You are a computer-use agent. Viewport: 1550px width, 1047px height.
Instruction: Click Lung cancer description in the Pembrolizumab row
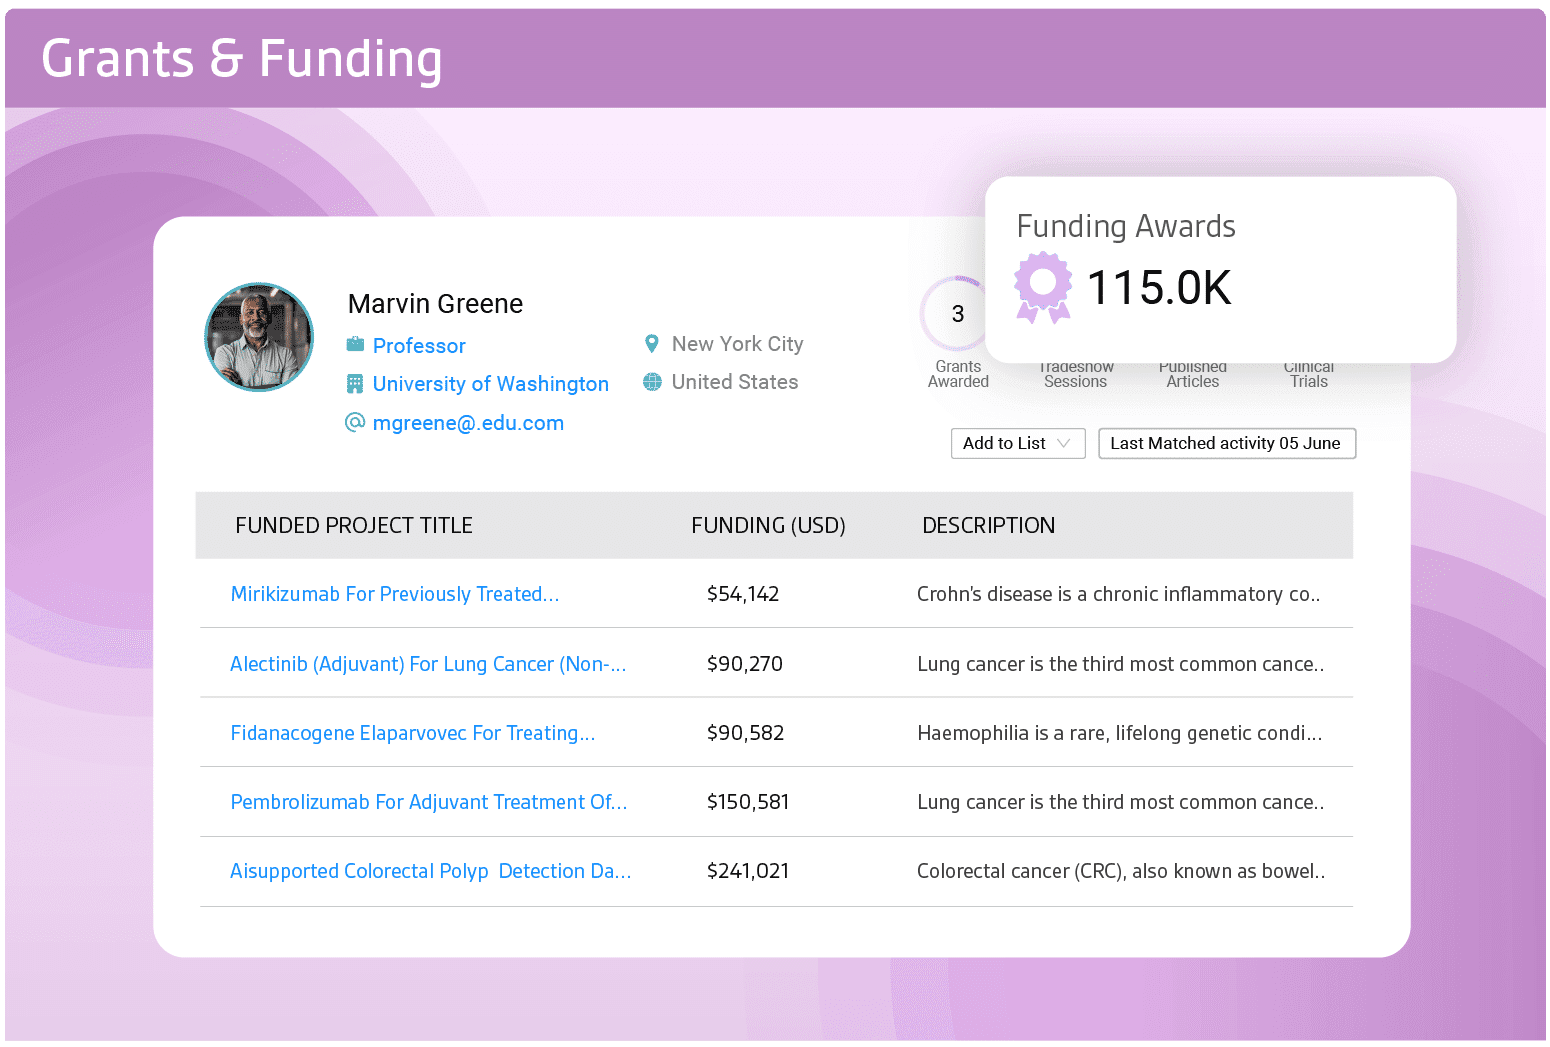click(x=1121, y=802)
